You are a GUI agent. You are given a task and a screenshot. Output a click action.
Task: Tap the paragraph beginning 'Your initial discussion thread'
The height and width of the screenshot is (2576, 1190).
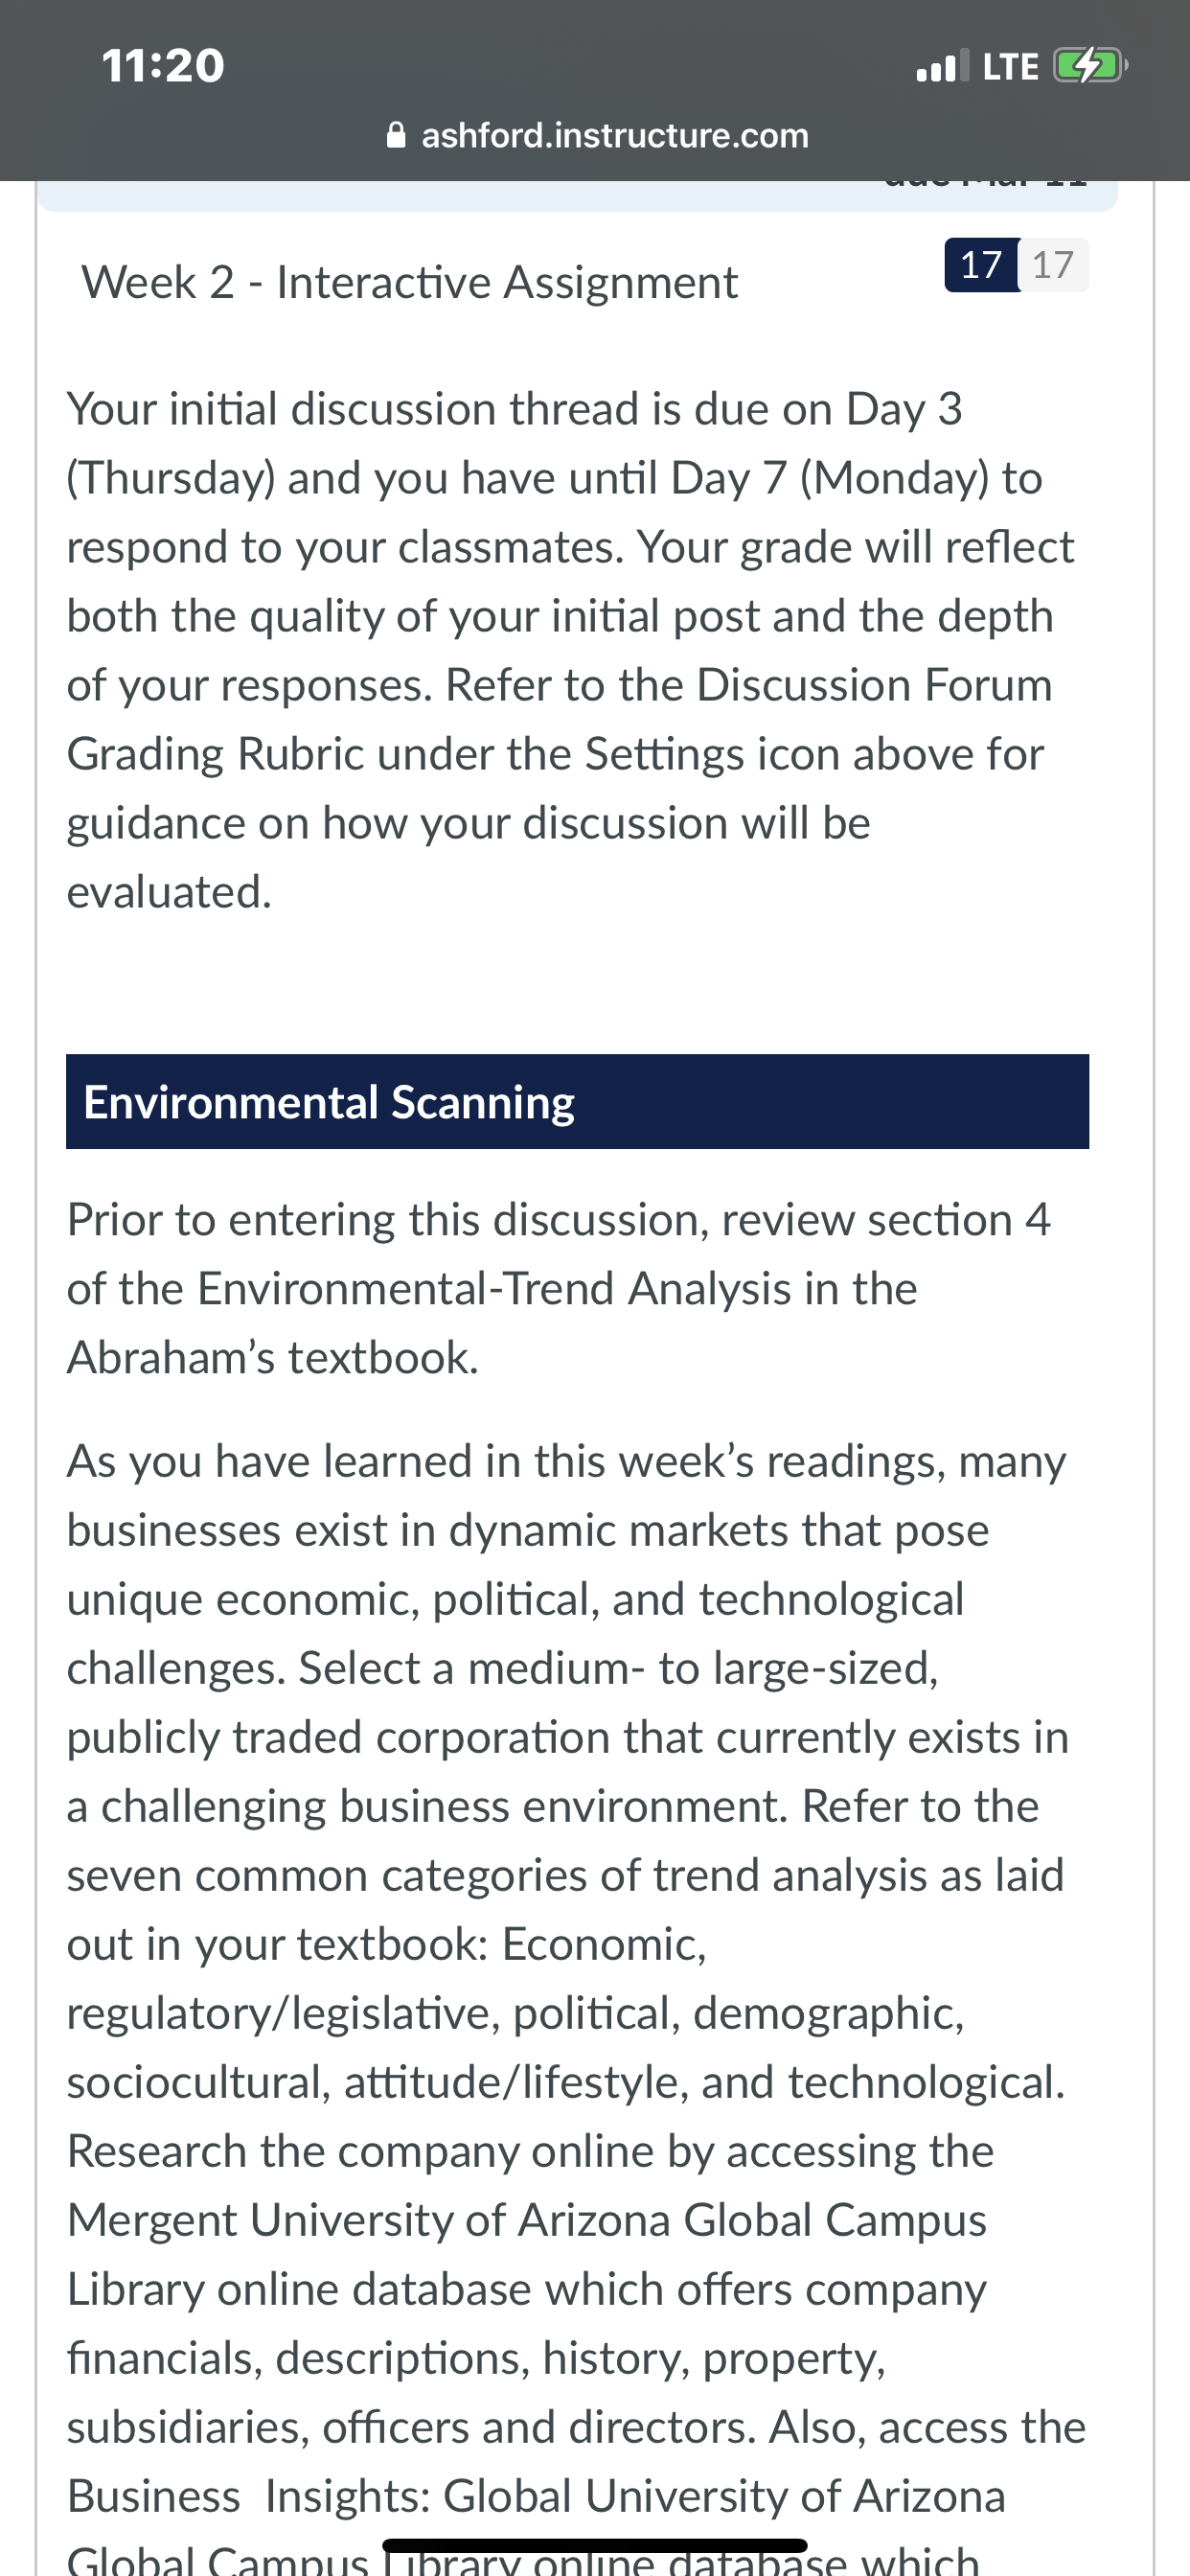tap(570, 650)
